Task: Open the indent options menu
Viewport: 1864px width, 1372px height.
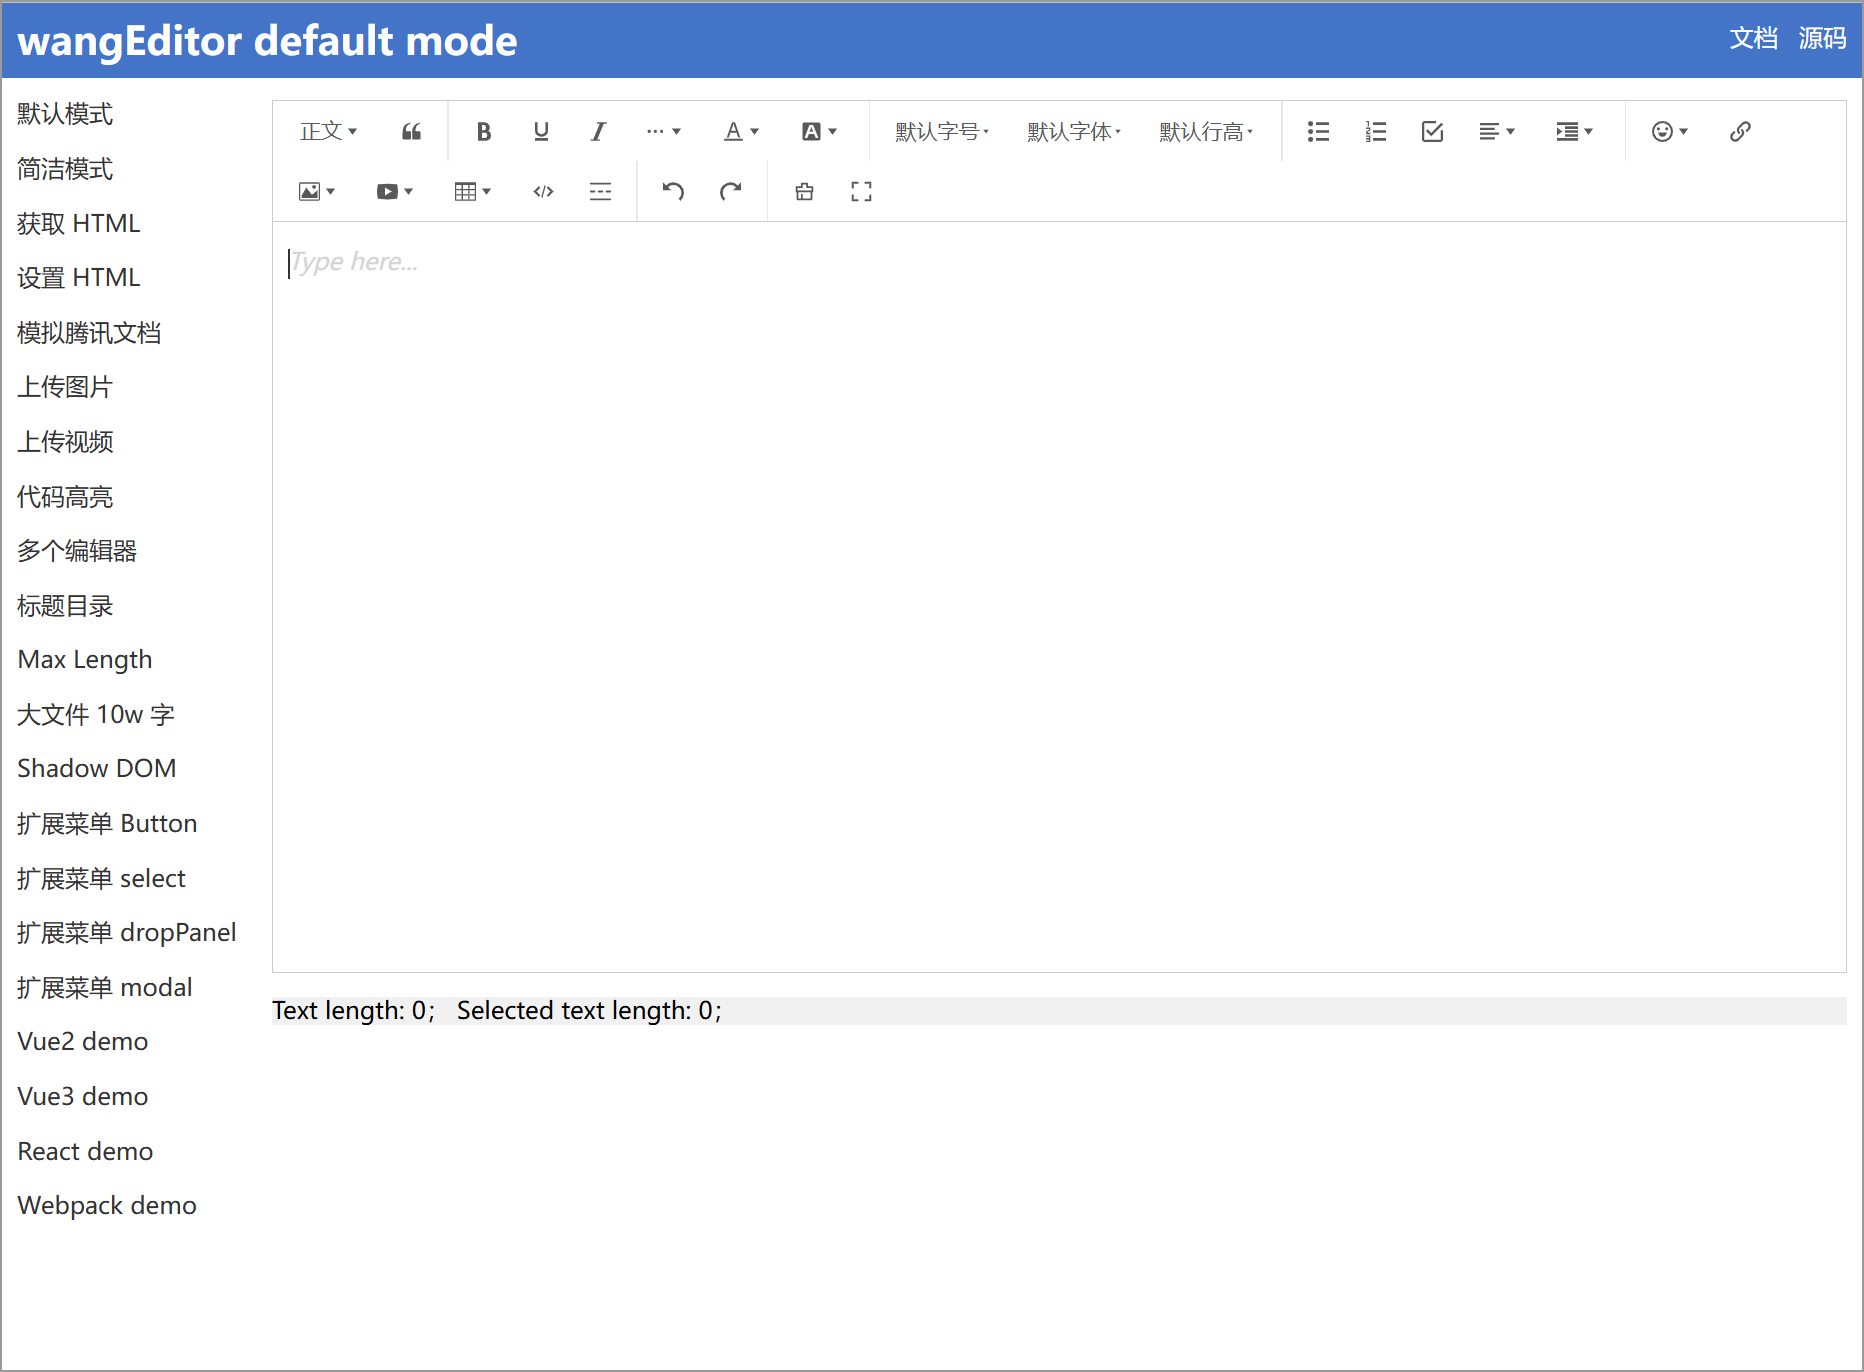Action: [x=1575, y=132]
